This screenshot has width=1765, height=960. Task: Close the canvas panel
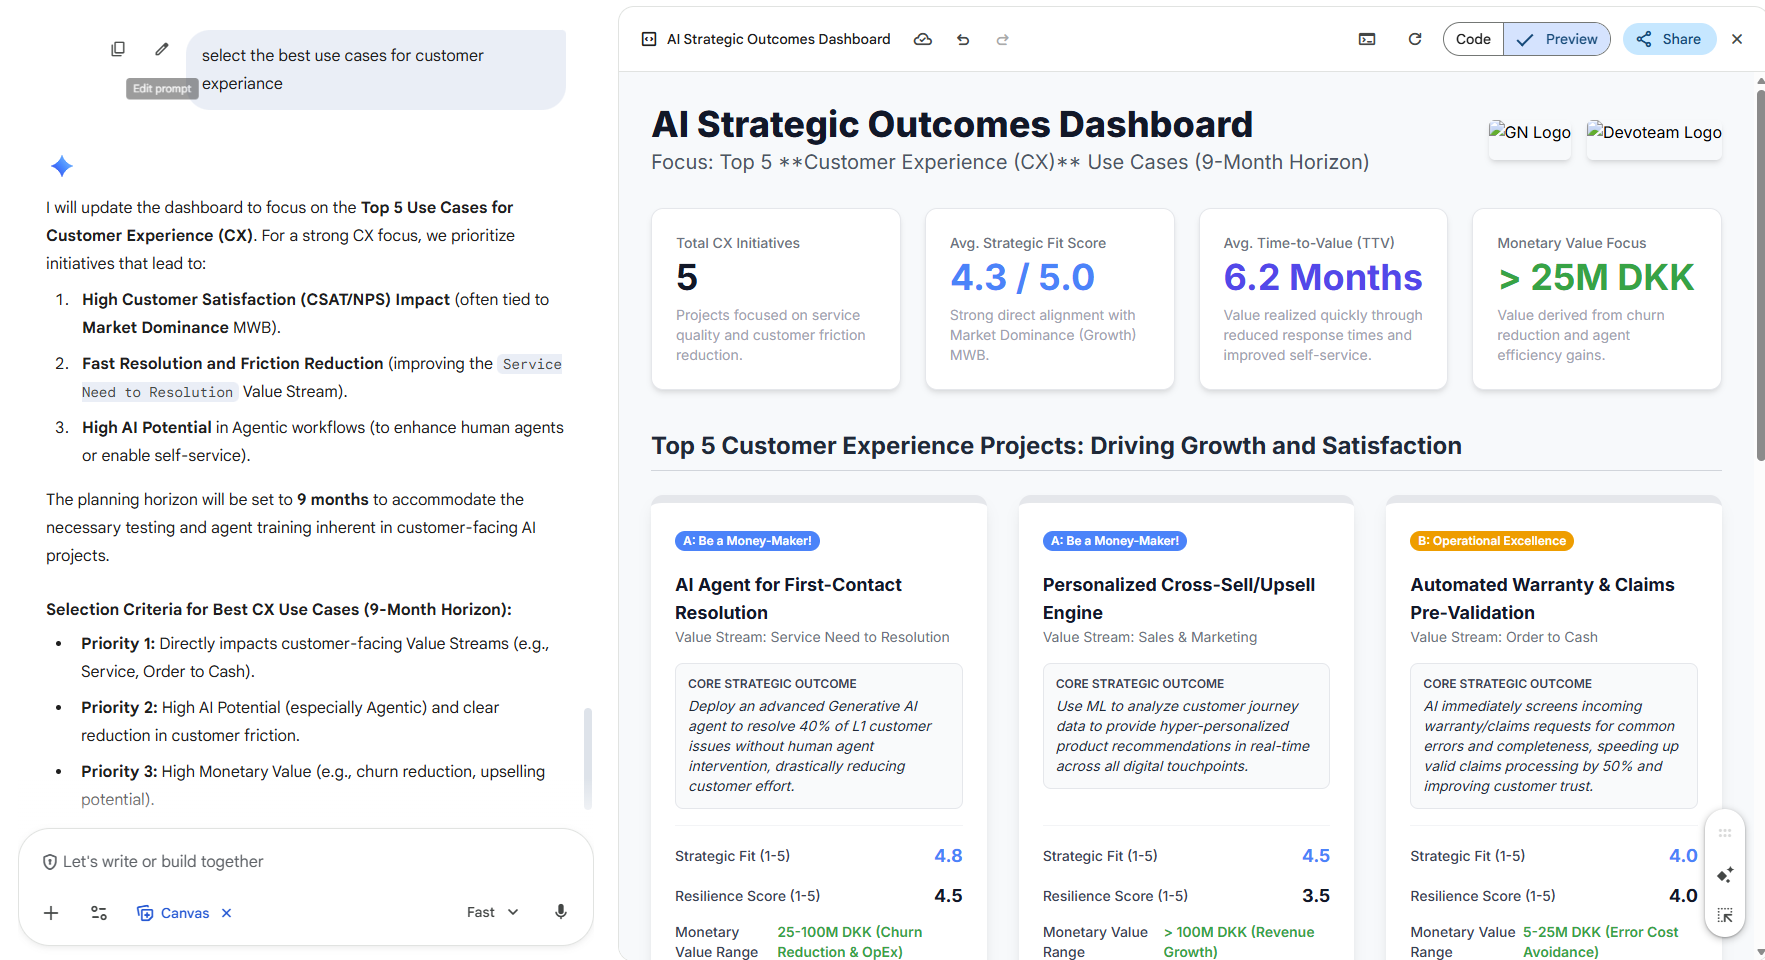1737,39
